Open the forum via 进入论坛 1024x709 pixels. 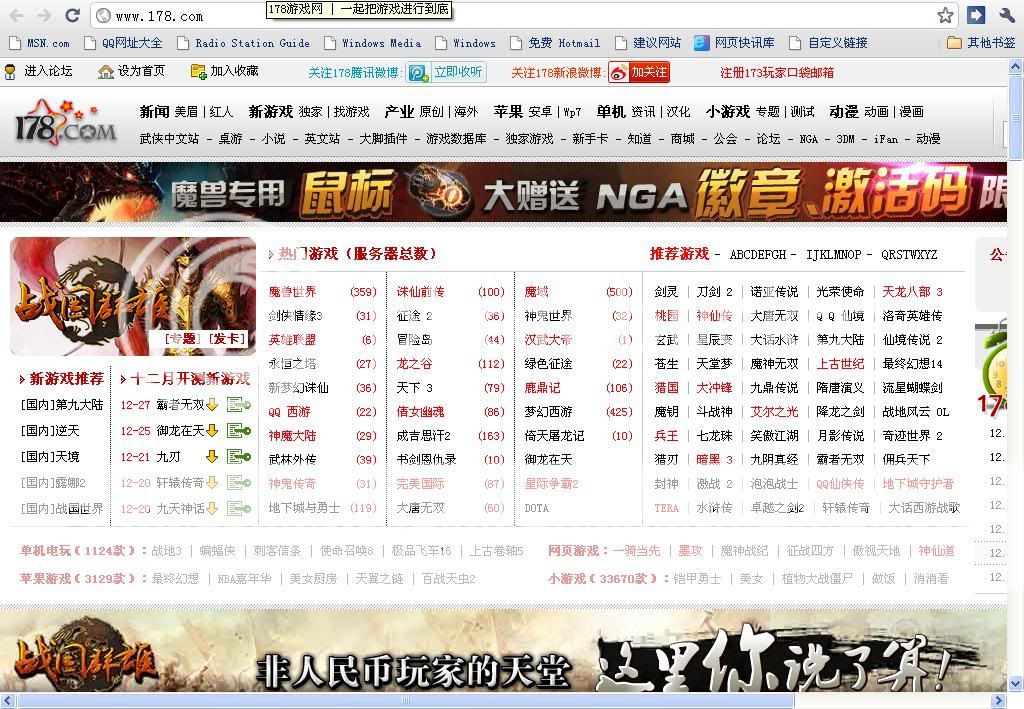click(x=39, y=71)
